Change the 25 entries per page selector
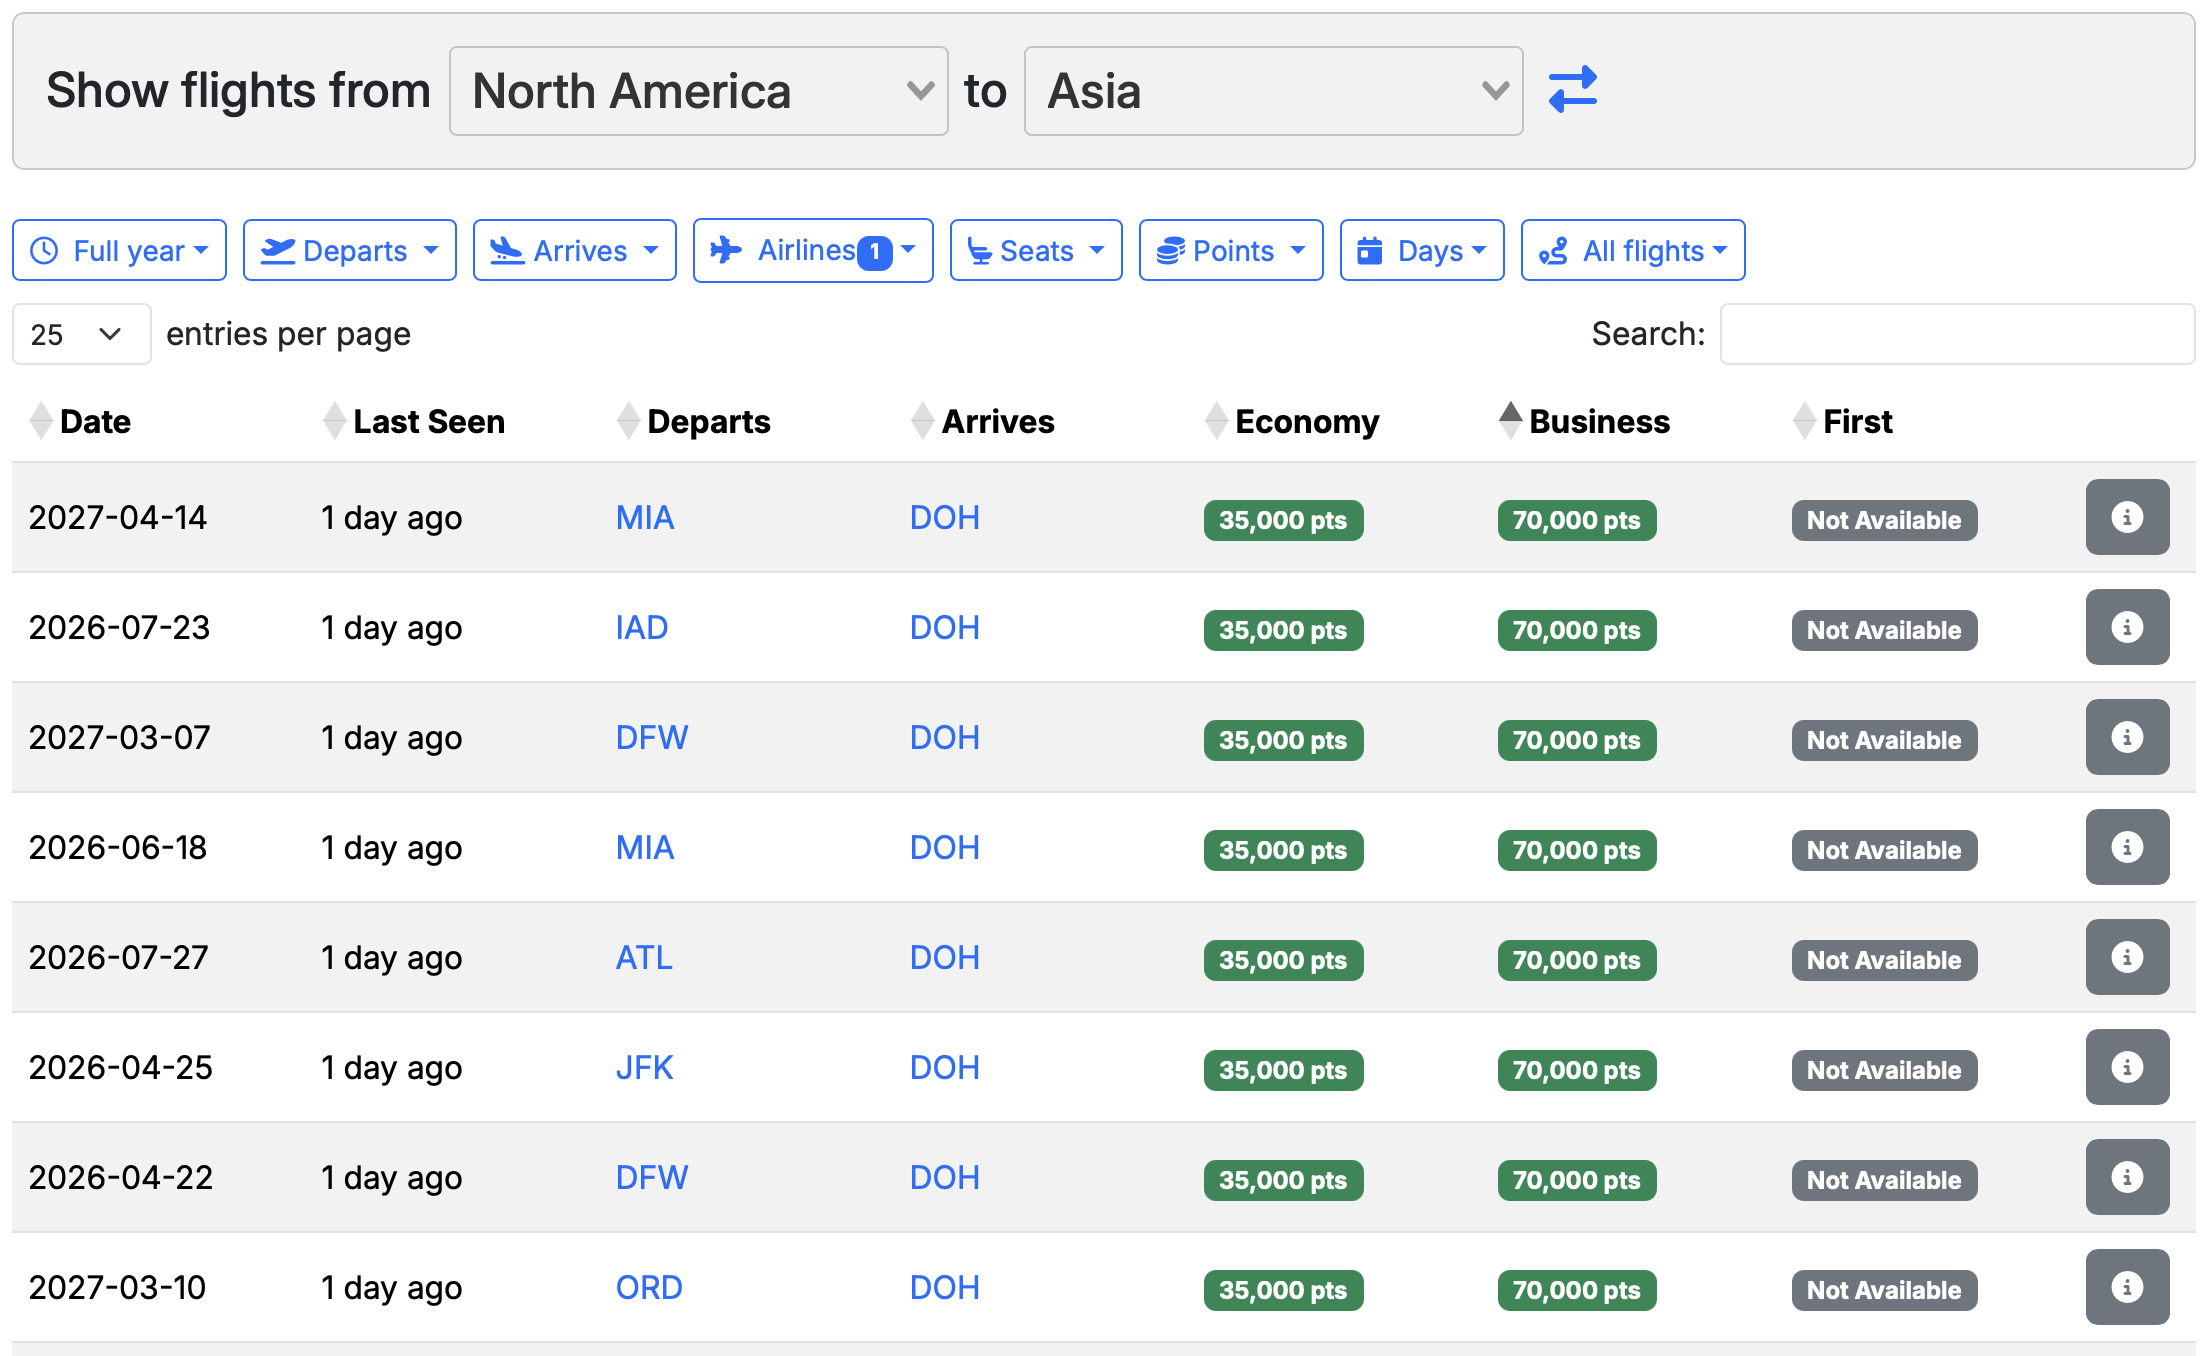 pos(81,334)
